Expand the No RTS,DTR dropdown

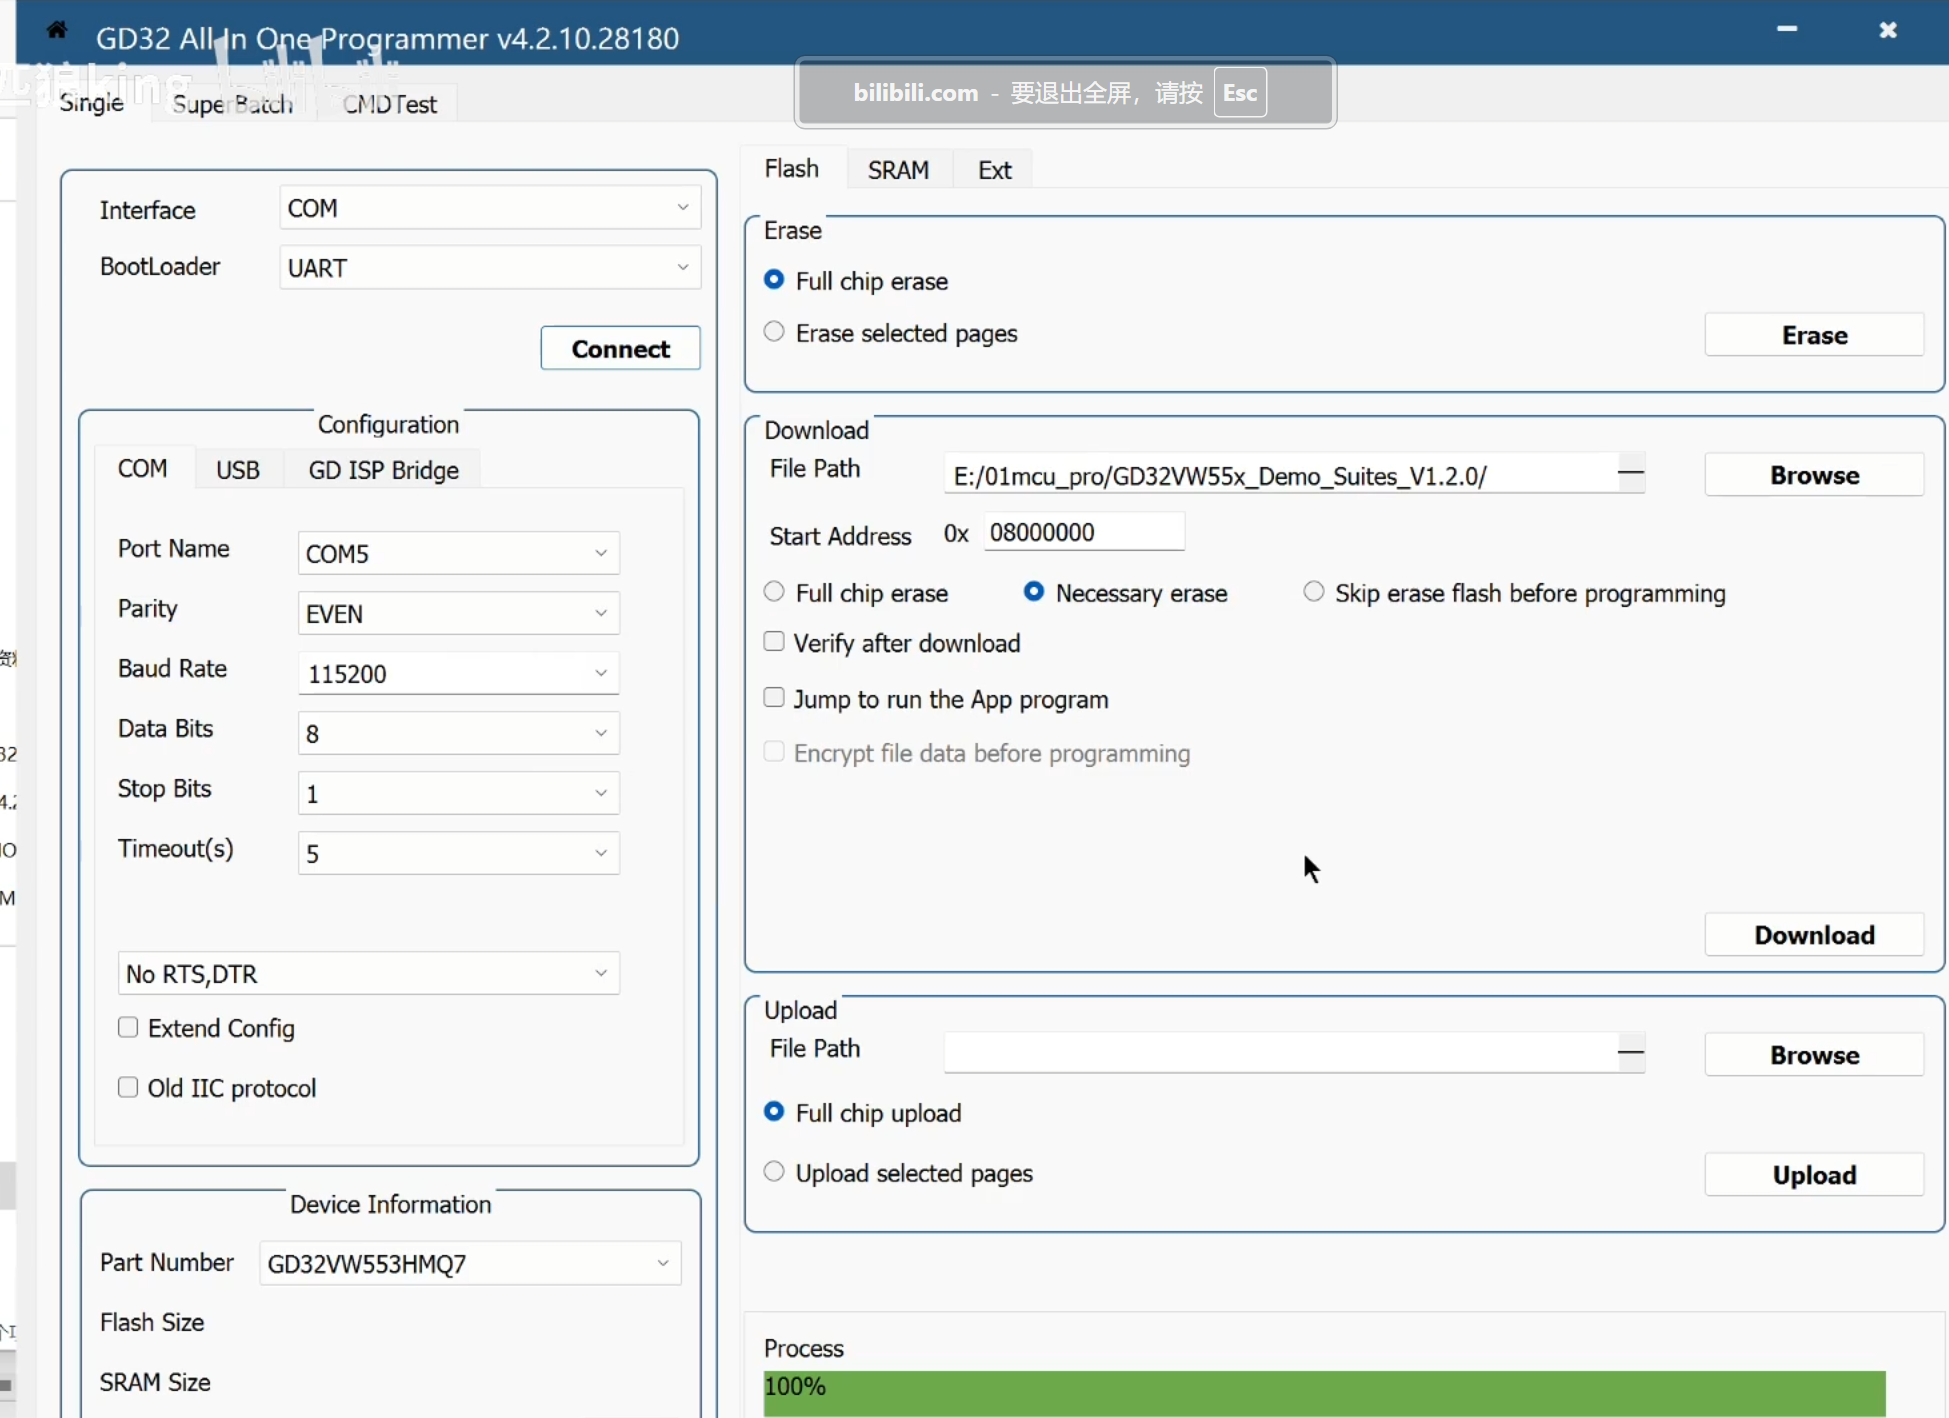click(368, 973)
